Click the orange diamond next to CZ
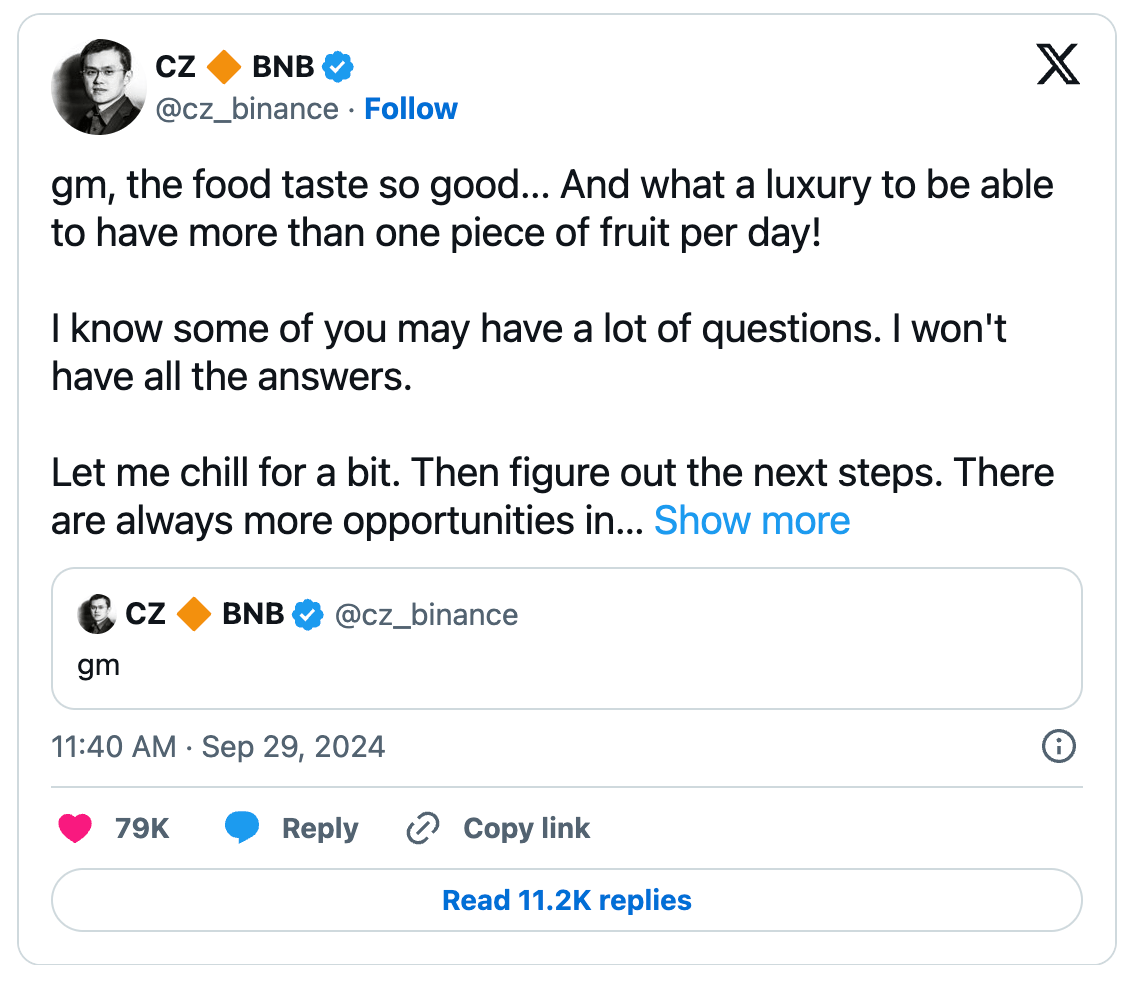1132x982 pixels. [224, 67]
